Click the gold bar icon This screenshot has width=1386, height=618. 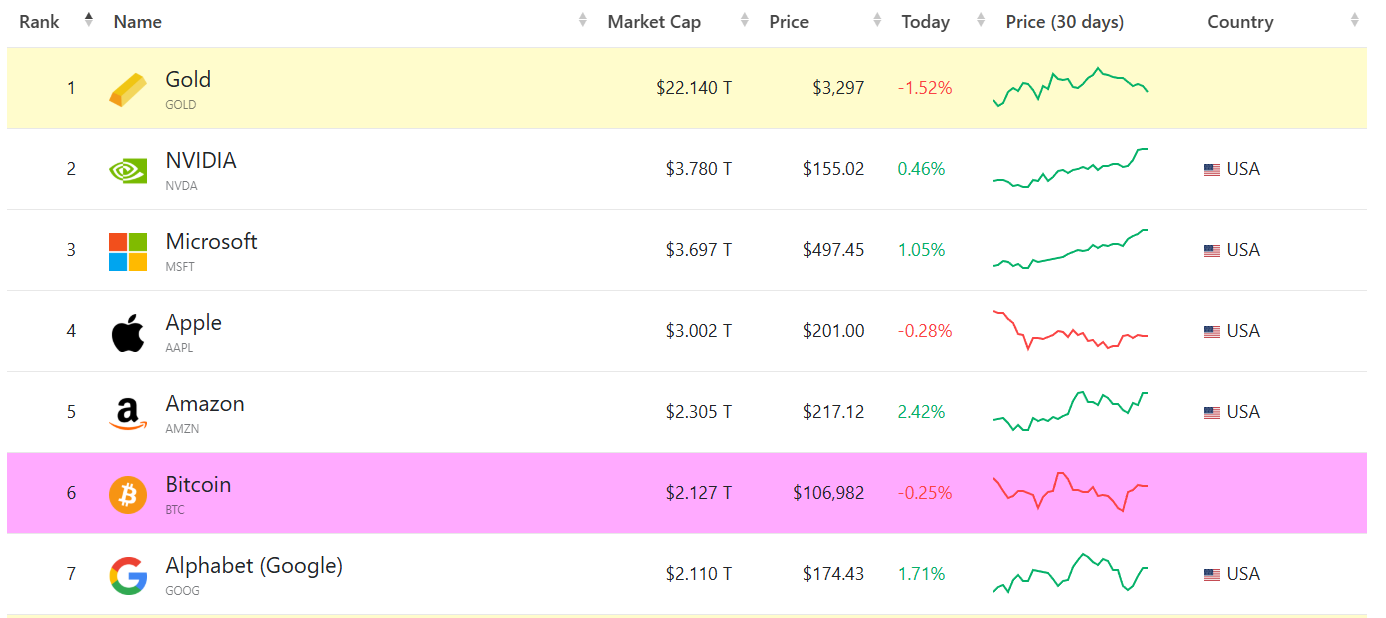tap(126, 87)
